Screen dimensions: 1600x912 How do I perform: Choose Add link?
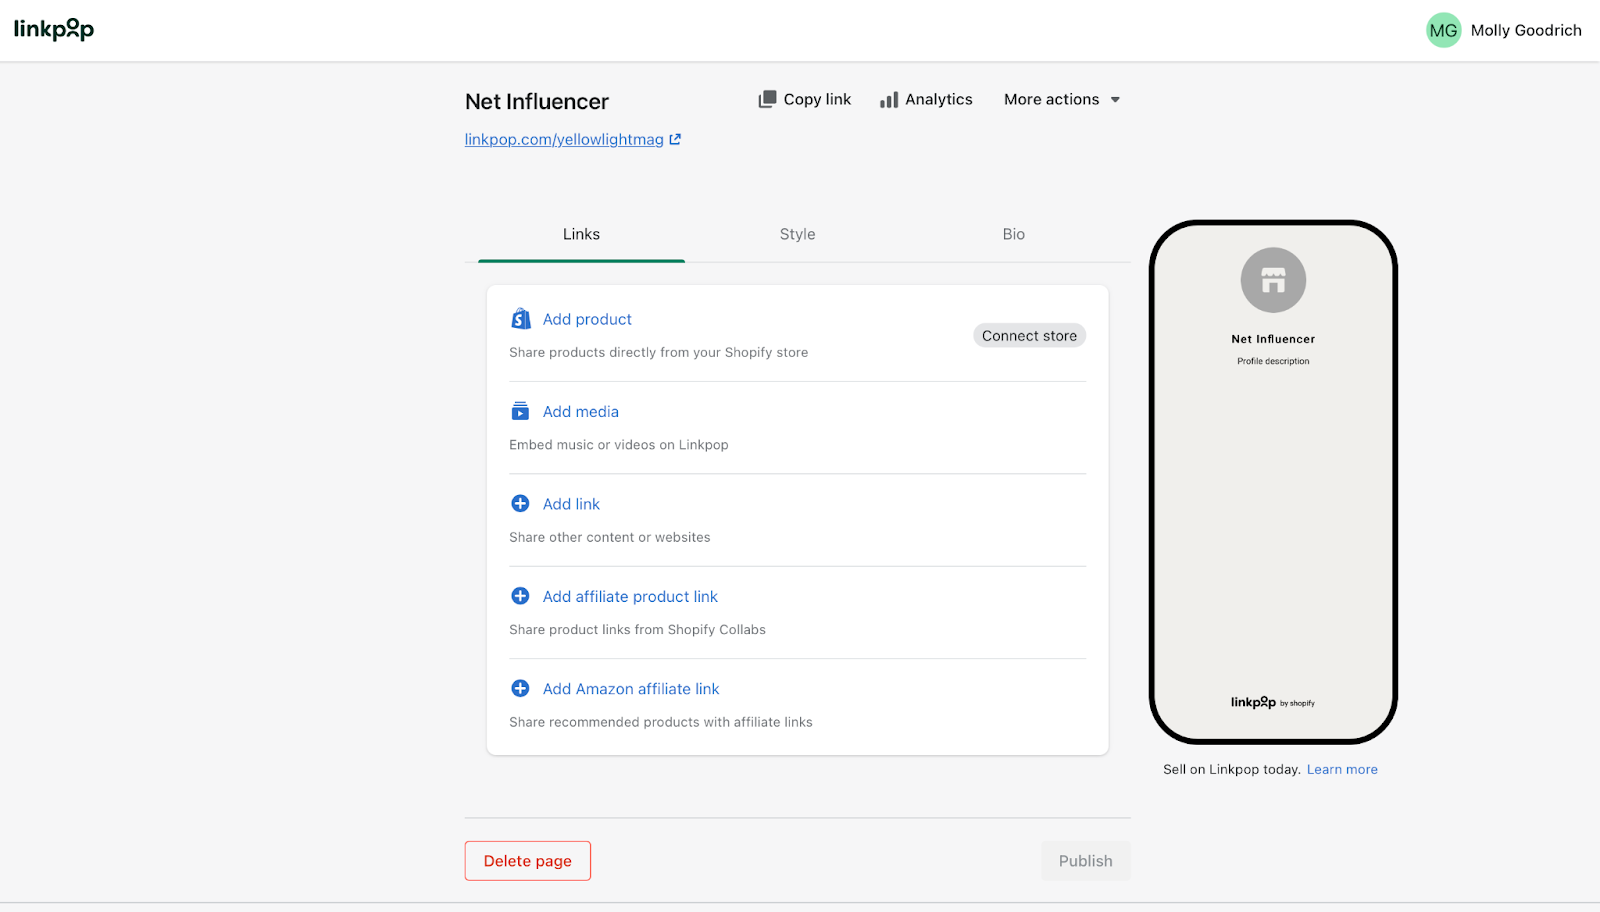click(571, 504)
